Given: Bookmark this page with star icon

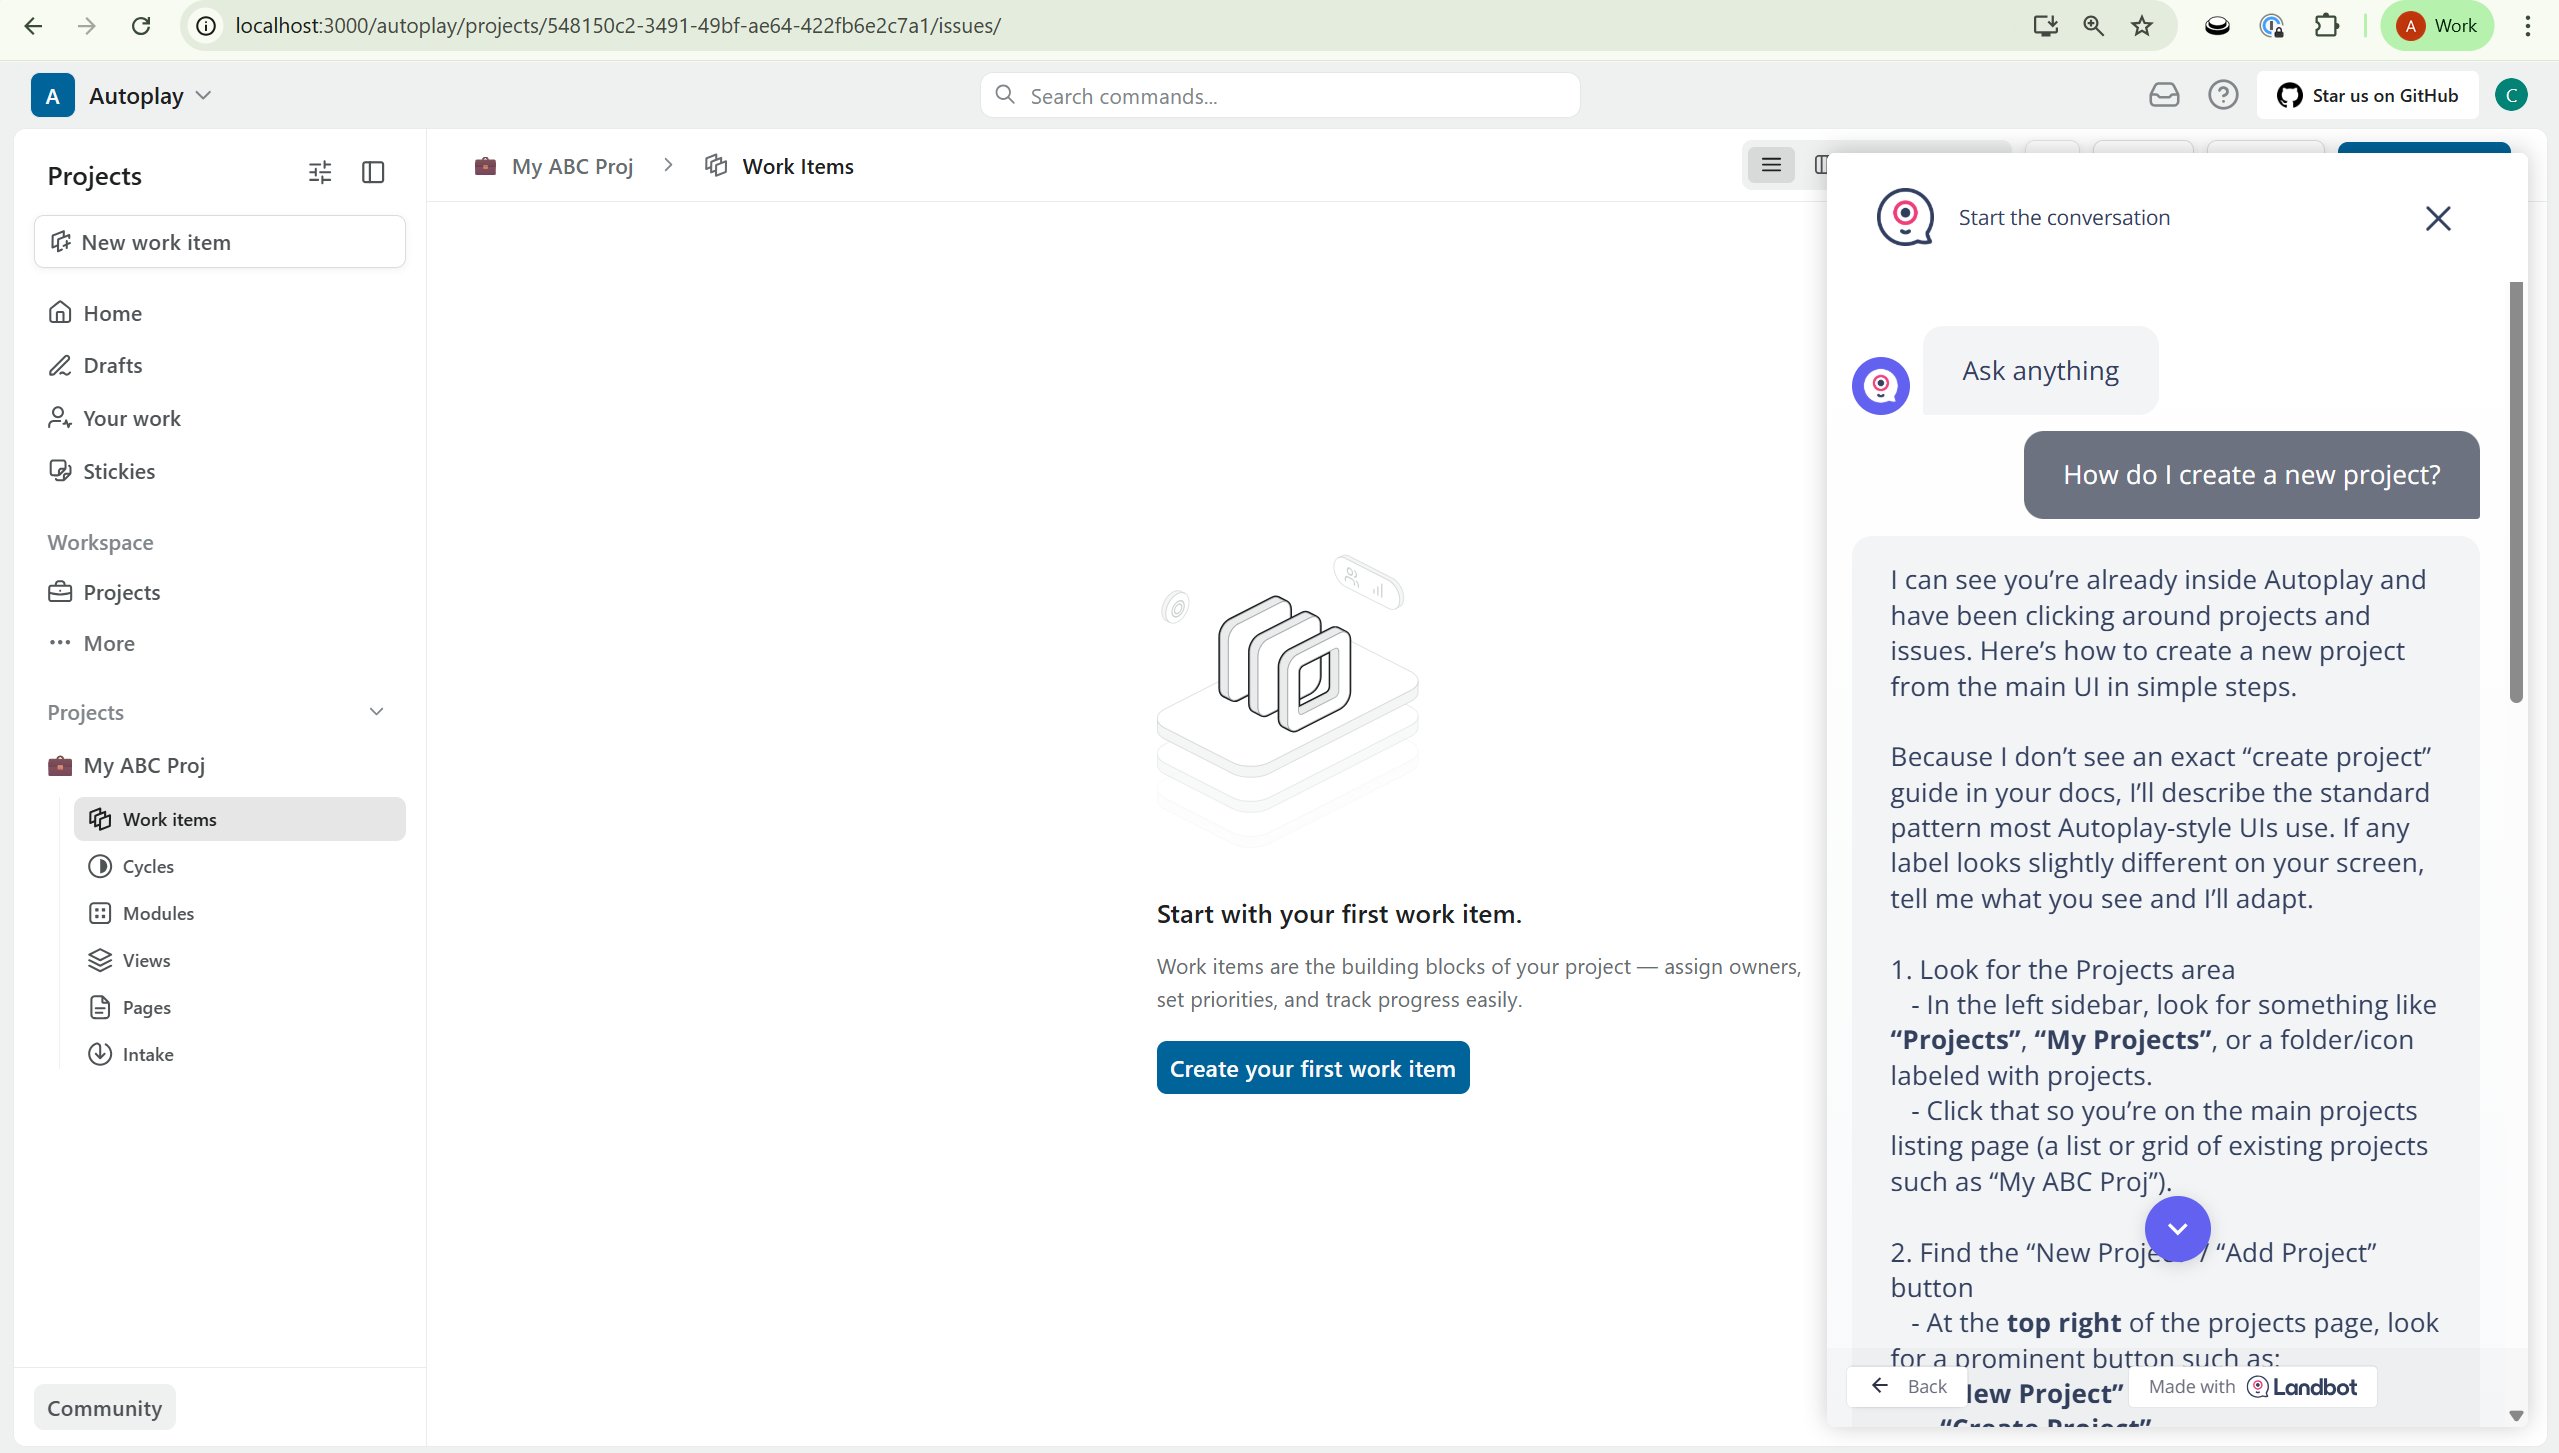Looking at the screenshot, I should point(2141,26).
